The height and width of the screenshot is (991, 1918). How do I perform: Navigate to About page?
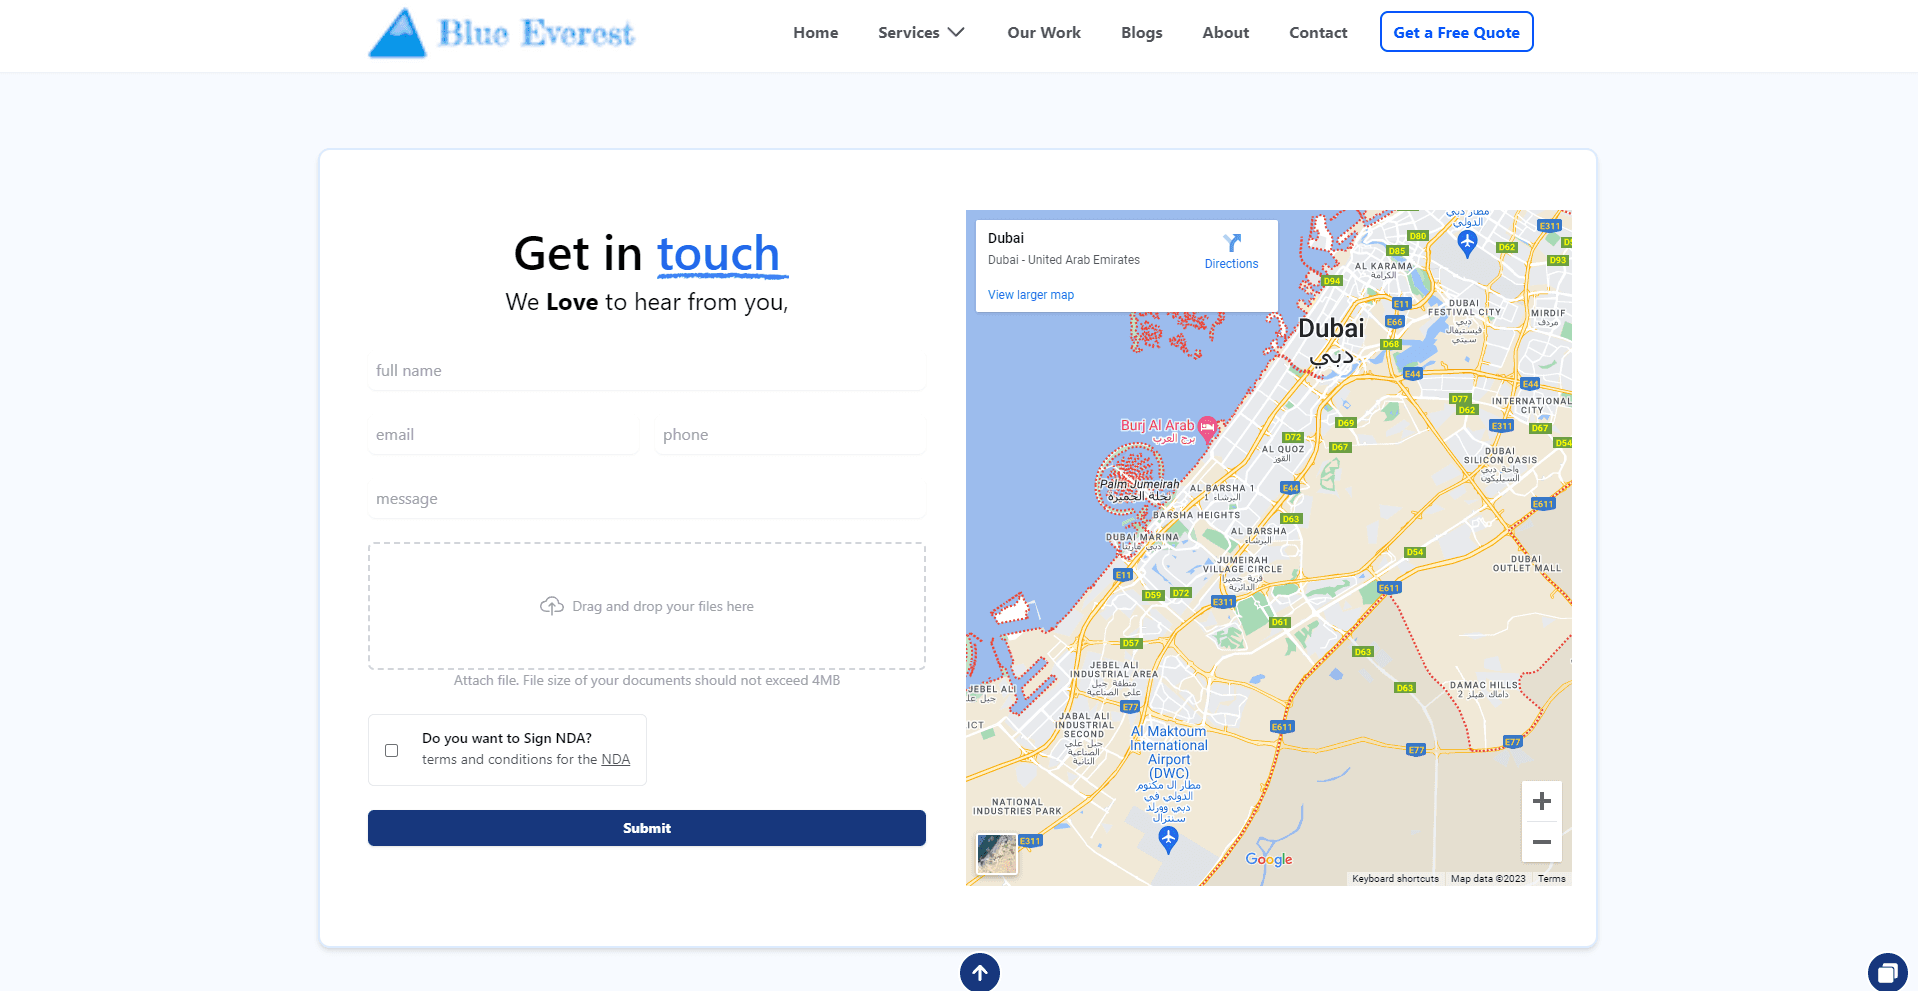(1226, 32)
